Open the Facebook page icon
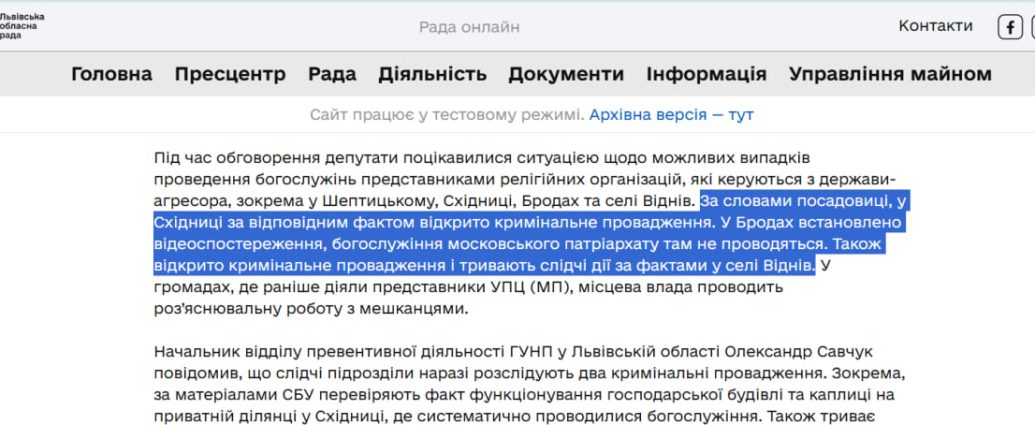Viewport: 1035px width, 425px height. coord(1010,27)
